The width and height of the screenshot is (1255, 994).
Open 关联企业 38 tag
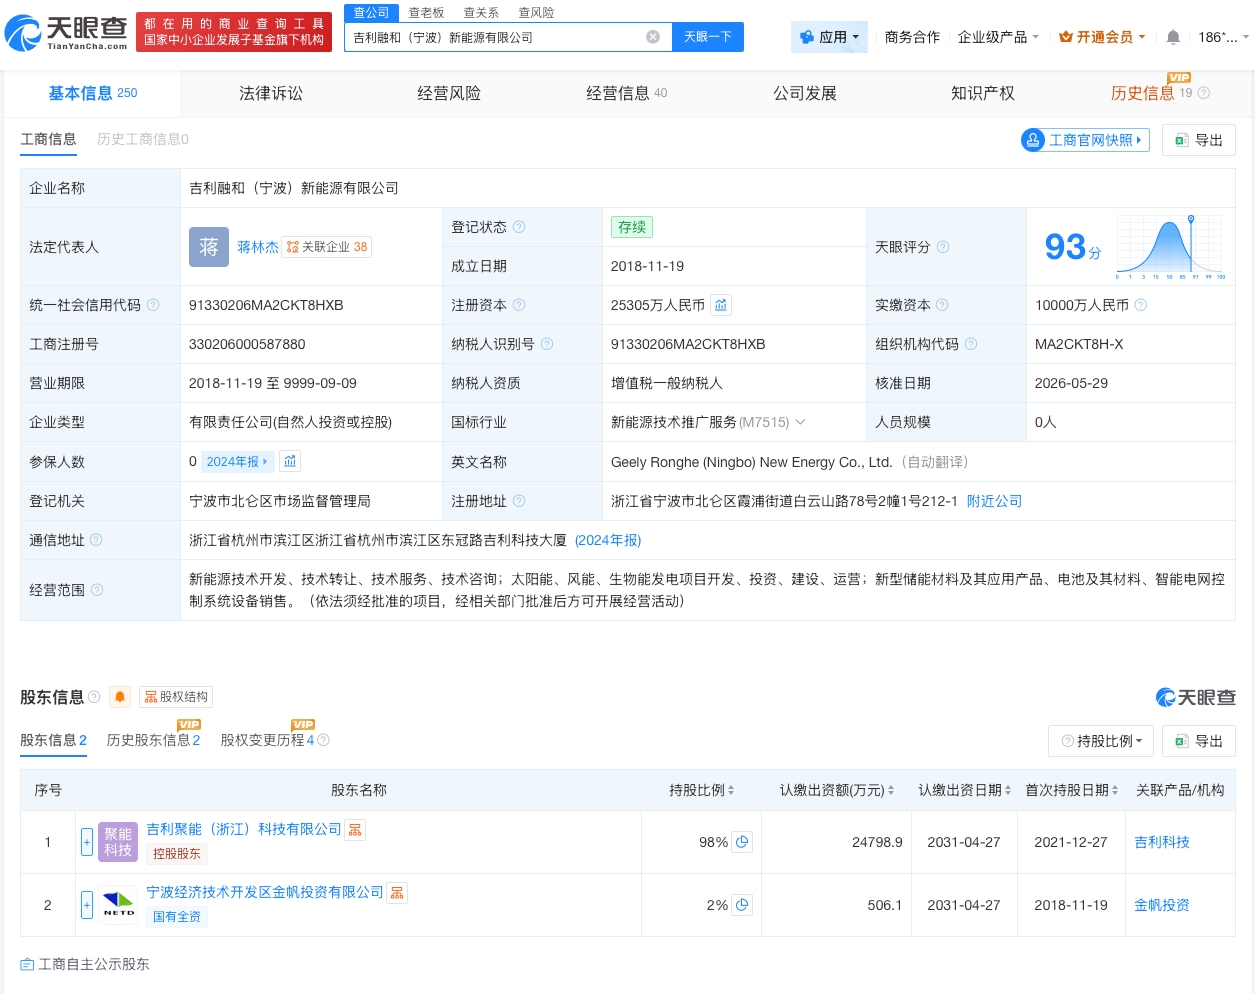(x=327, y=247)
